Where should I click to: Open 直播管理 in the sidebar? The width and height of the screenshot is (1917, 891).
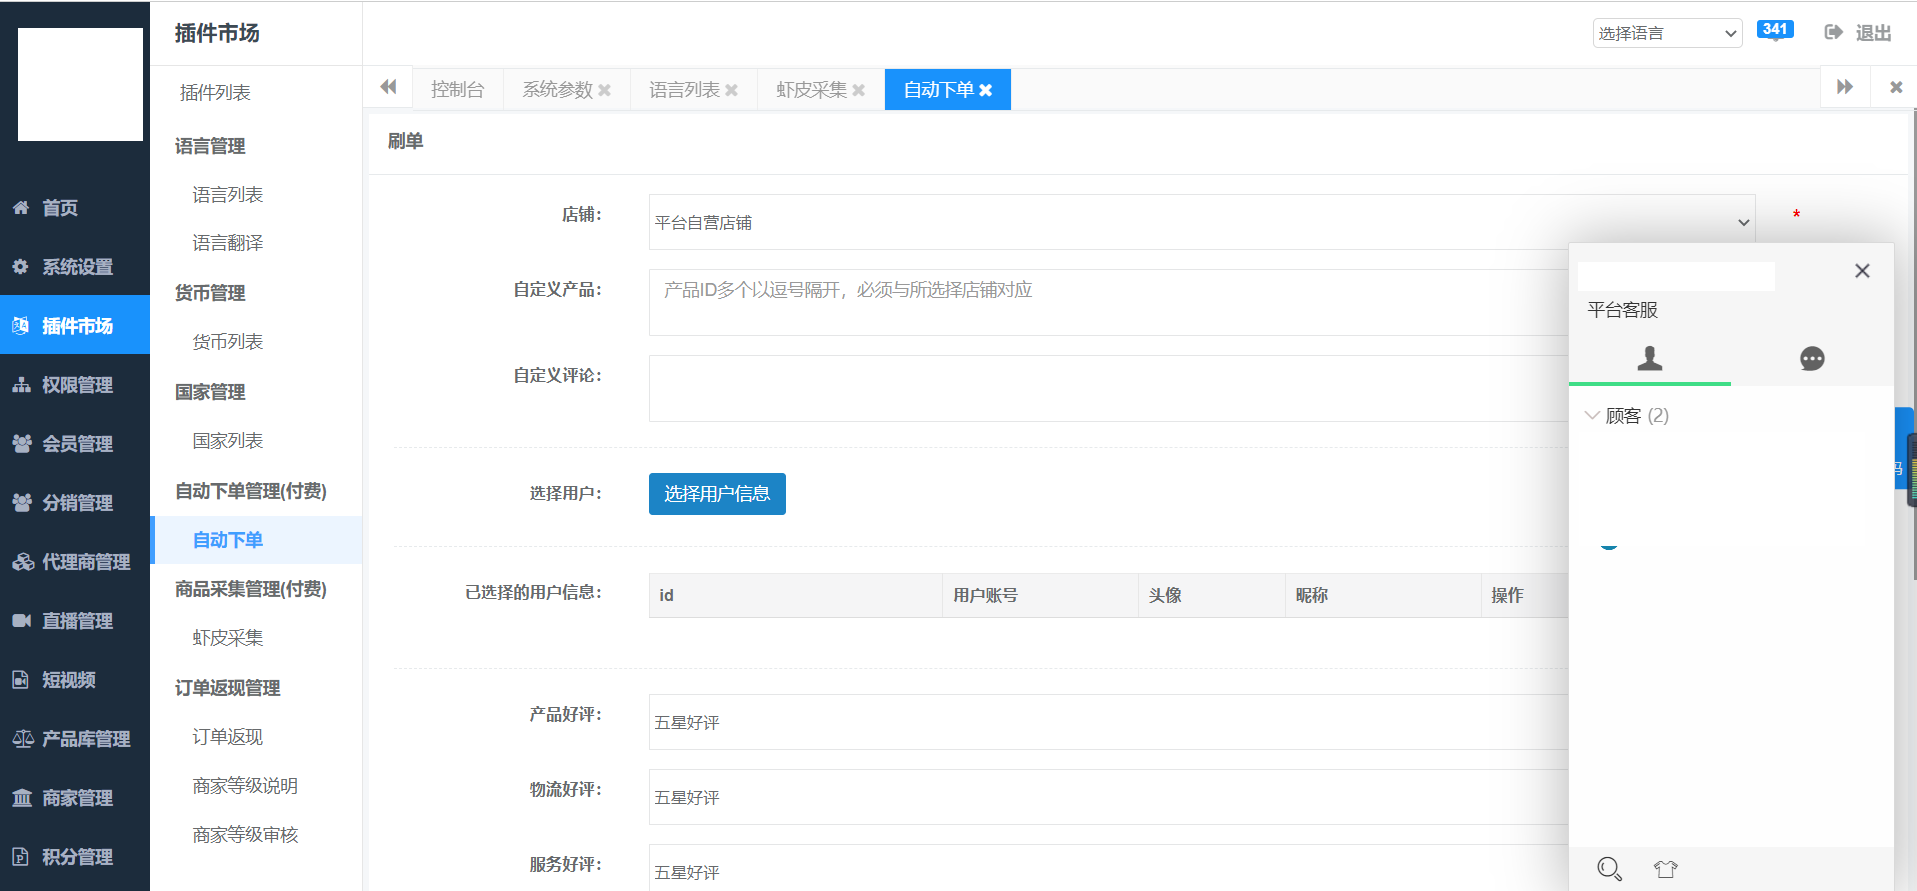tap(75, 621)
